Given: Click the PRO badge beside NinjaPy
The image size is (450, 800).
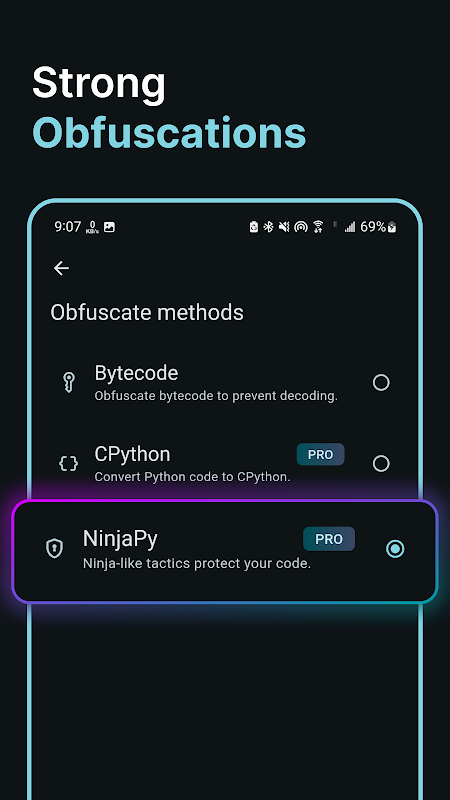Looking at the screenshot, I should (329, 539).
